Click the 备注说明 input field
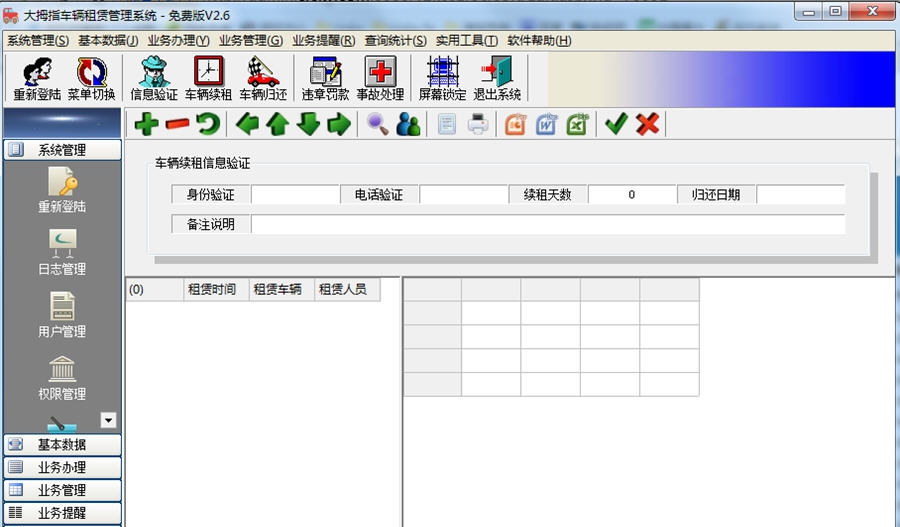The height and width of the screenshot is (527, 900). click(x=548, y=224)
